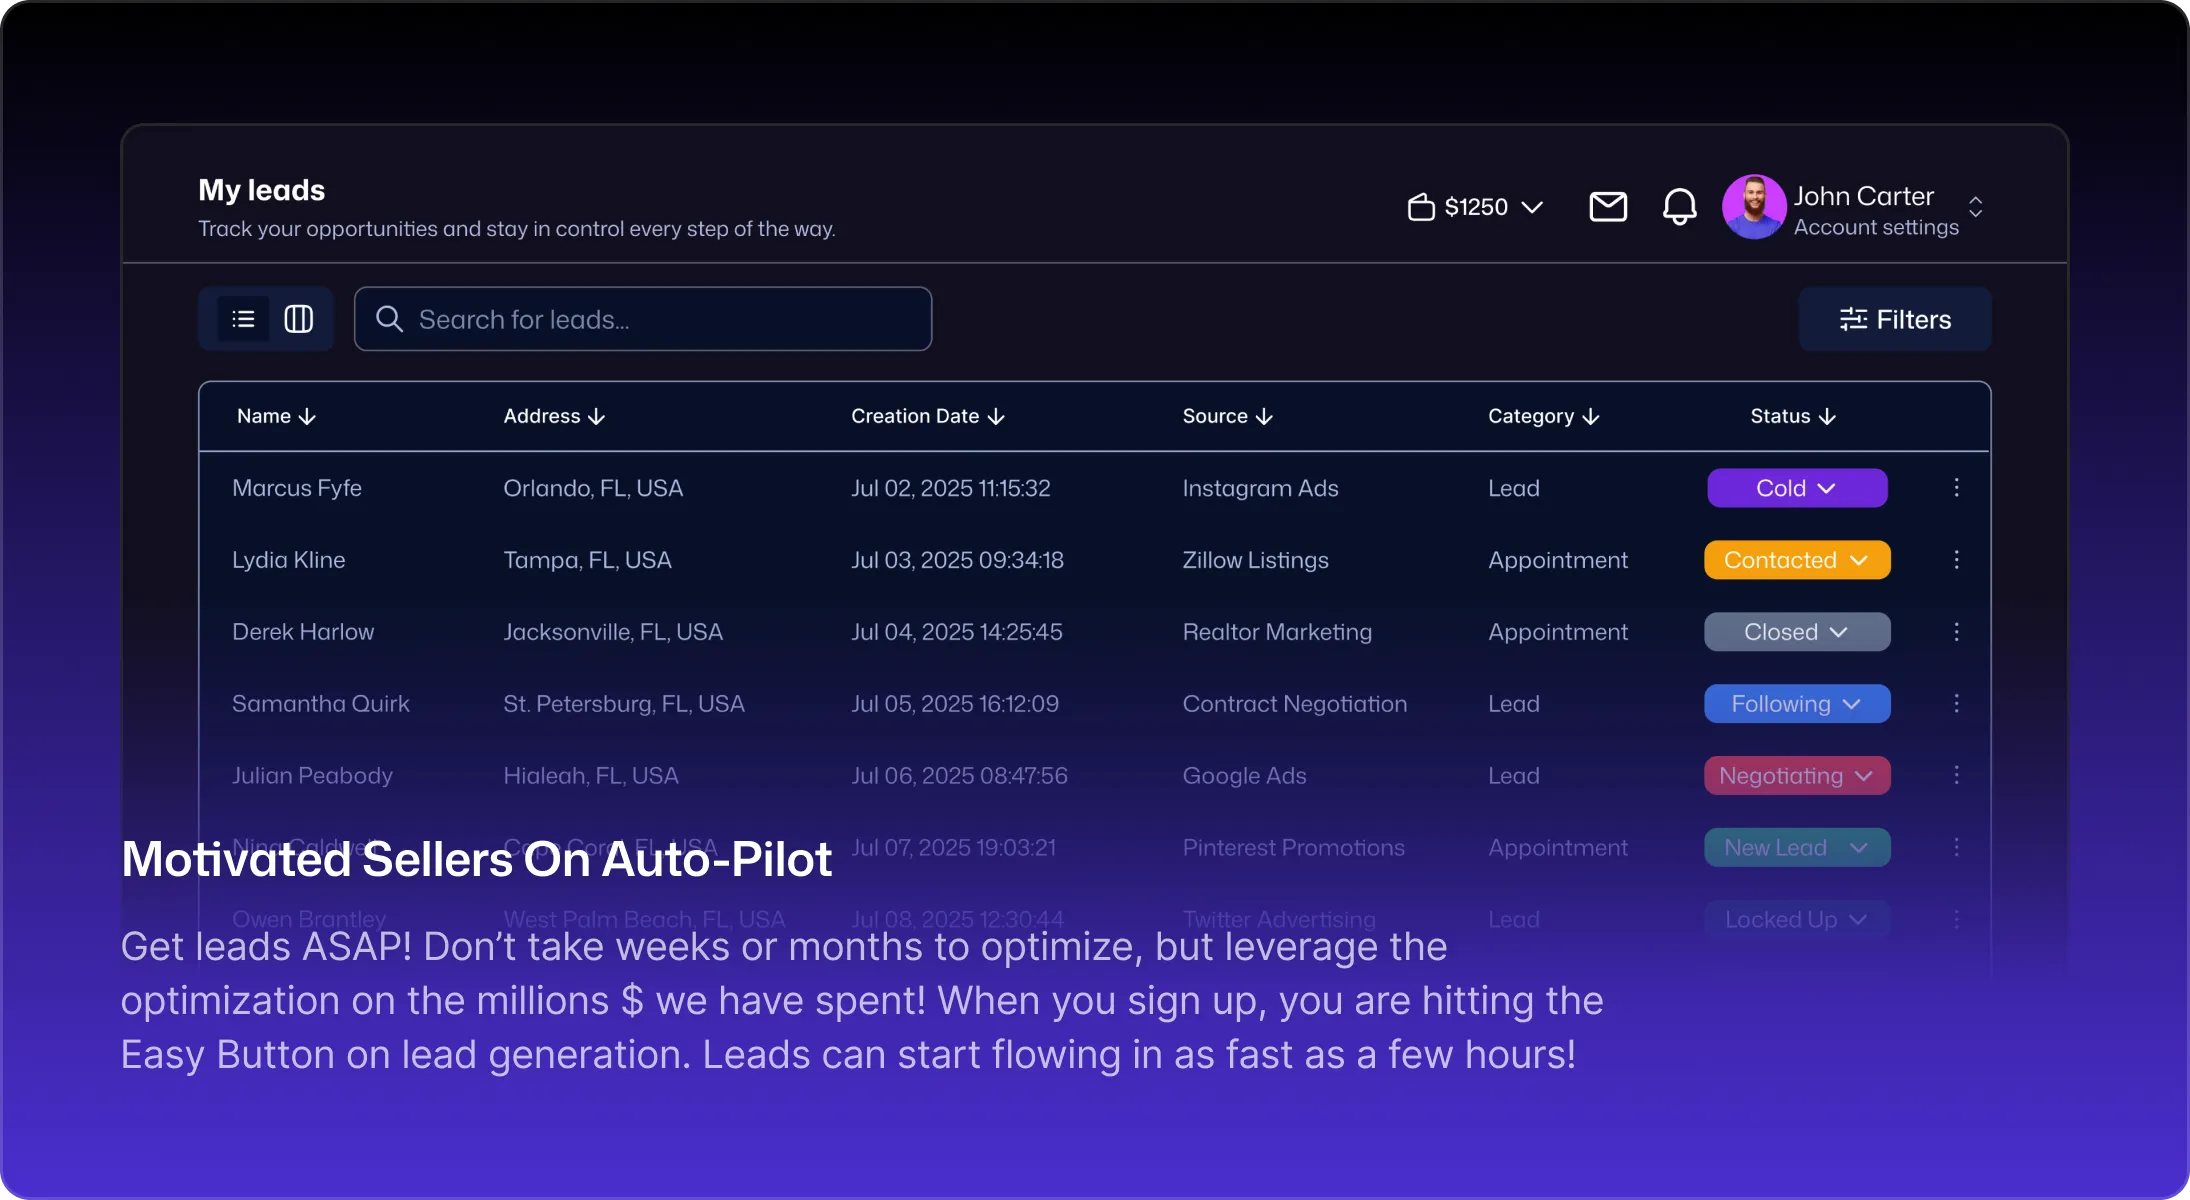The height and width of the screenshot is (1200, 2190).
Task: Open row options for Samantha Quirk
Action: point(1956,704)
